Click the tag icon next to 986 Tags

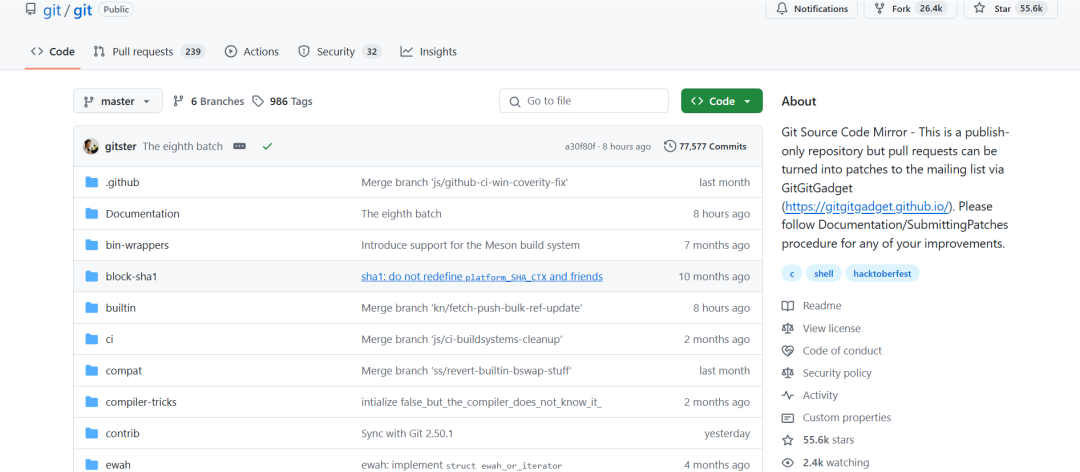tap(258, 101)
